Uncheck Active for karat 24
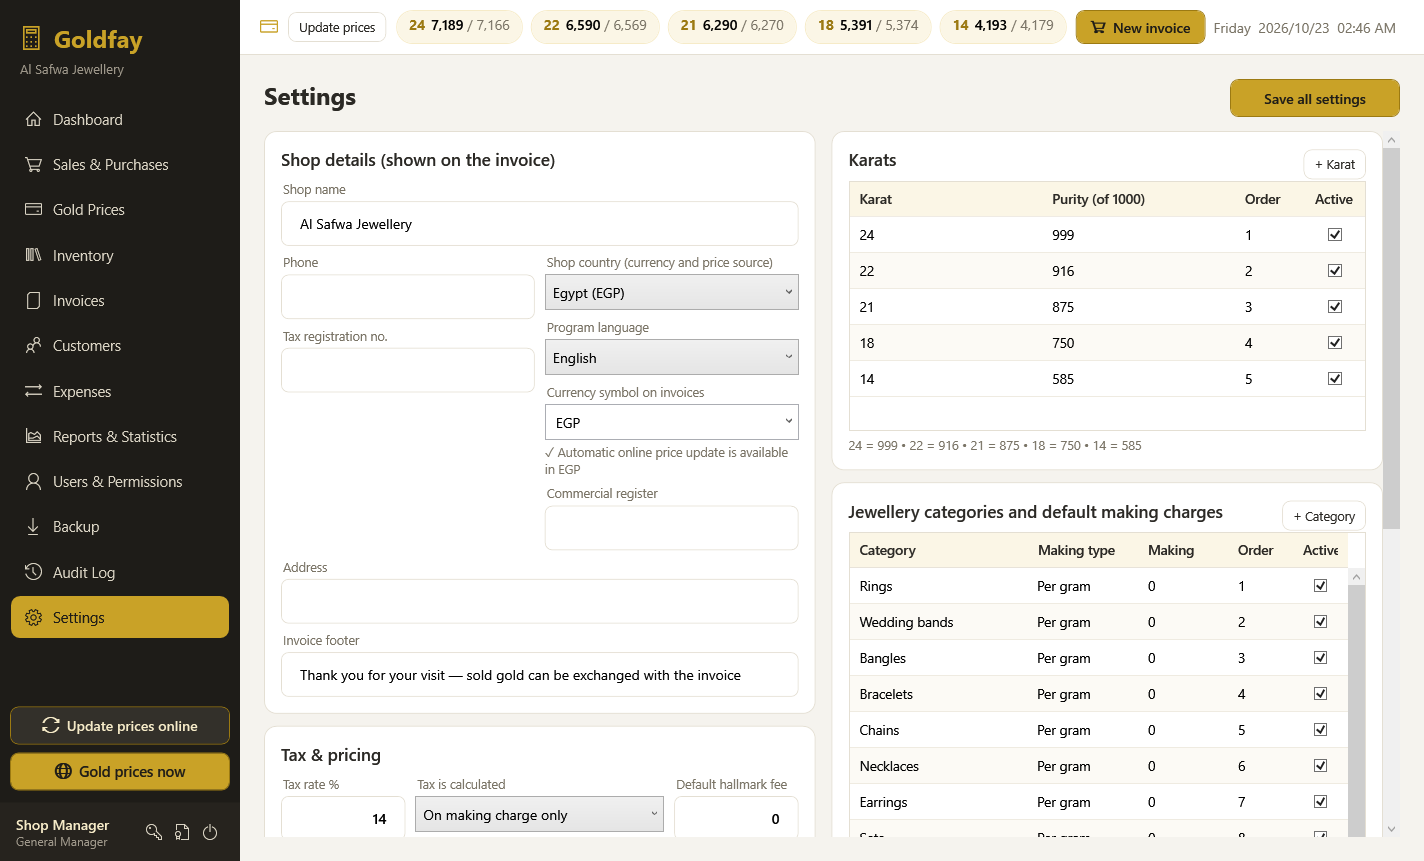The image size is (1424, 861). (1335, 235)
